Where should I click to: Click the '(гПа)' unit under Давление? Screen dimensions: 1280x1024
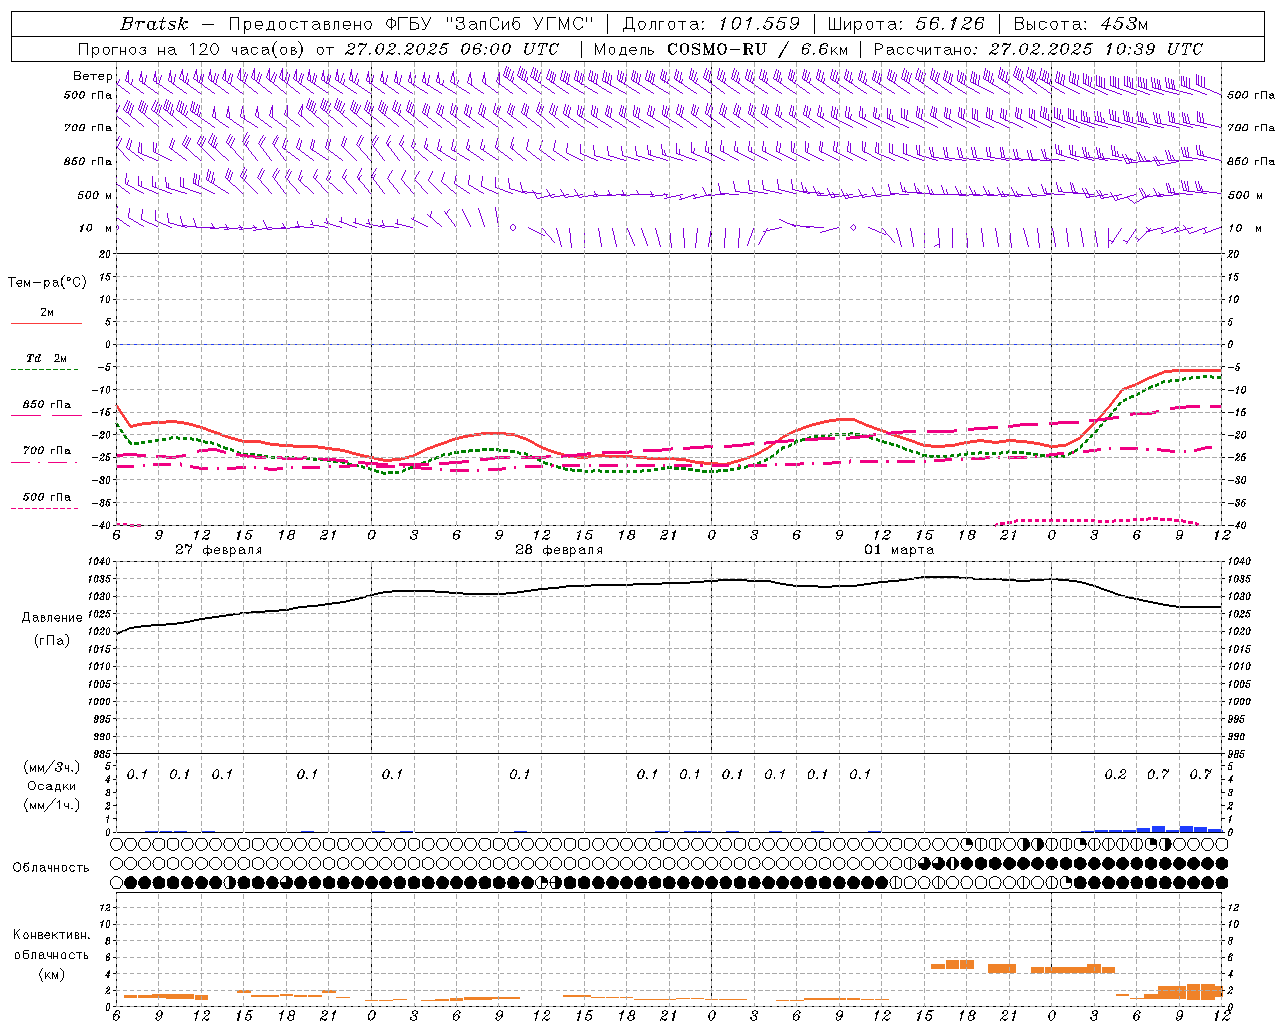tap(51, 641)
